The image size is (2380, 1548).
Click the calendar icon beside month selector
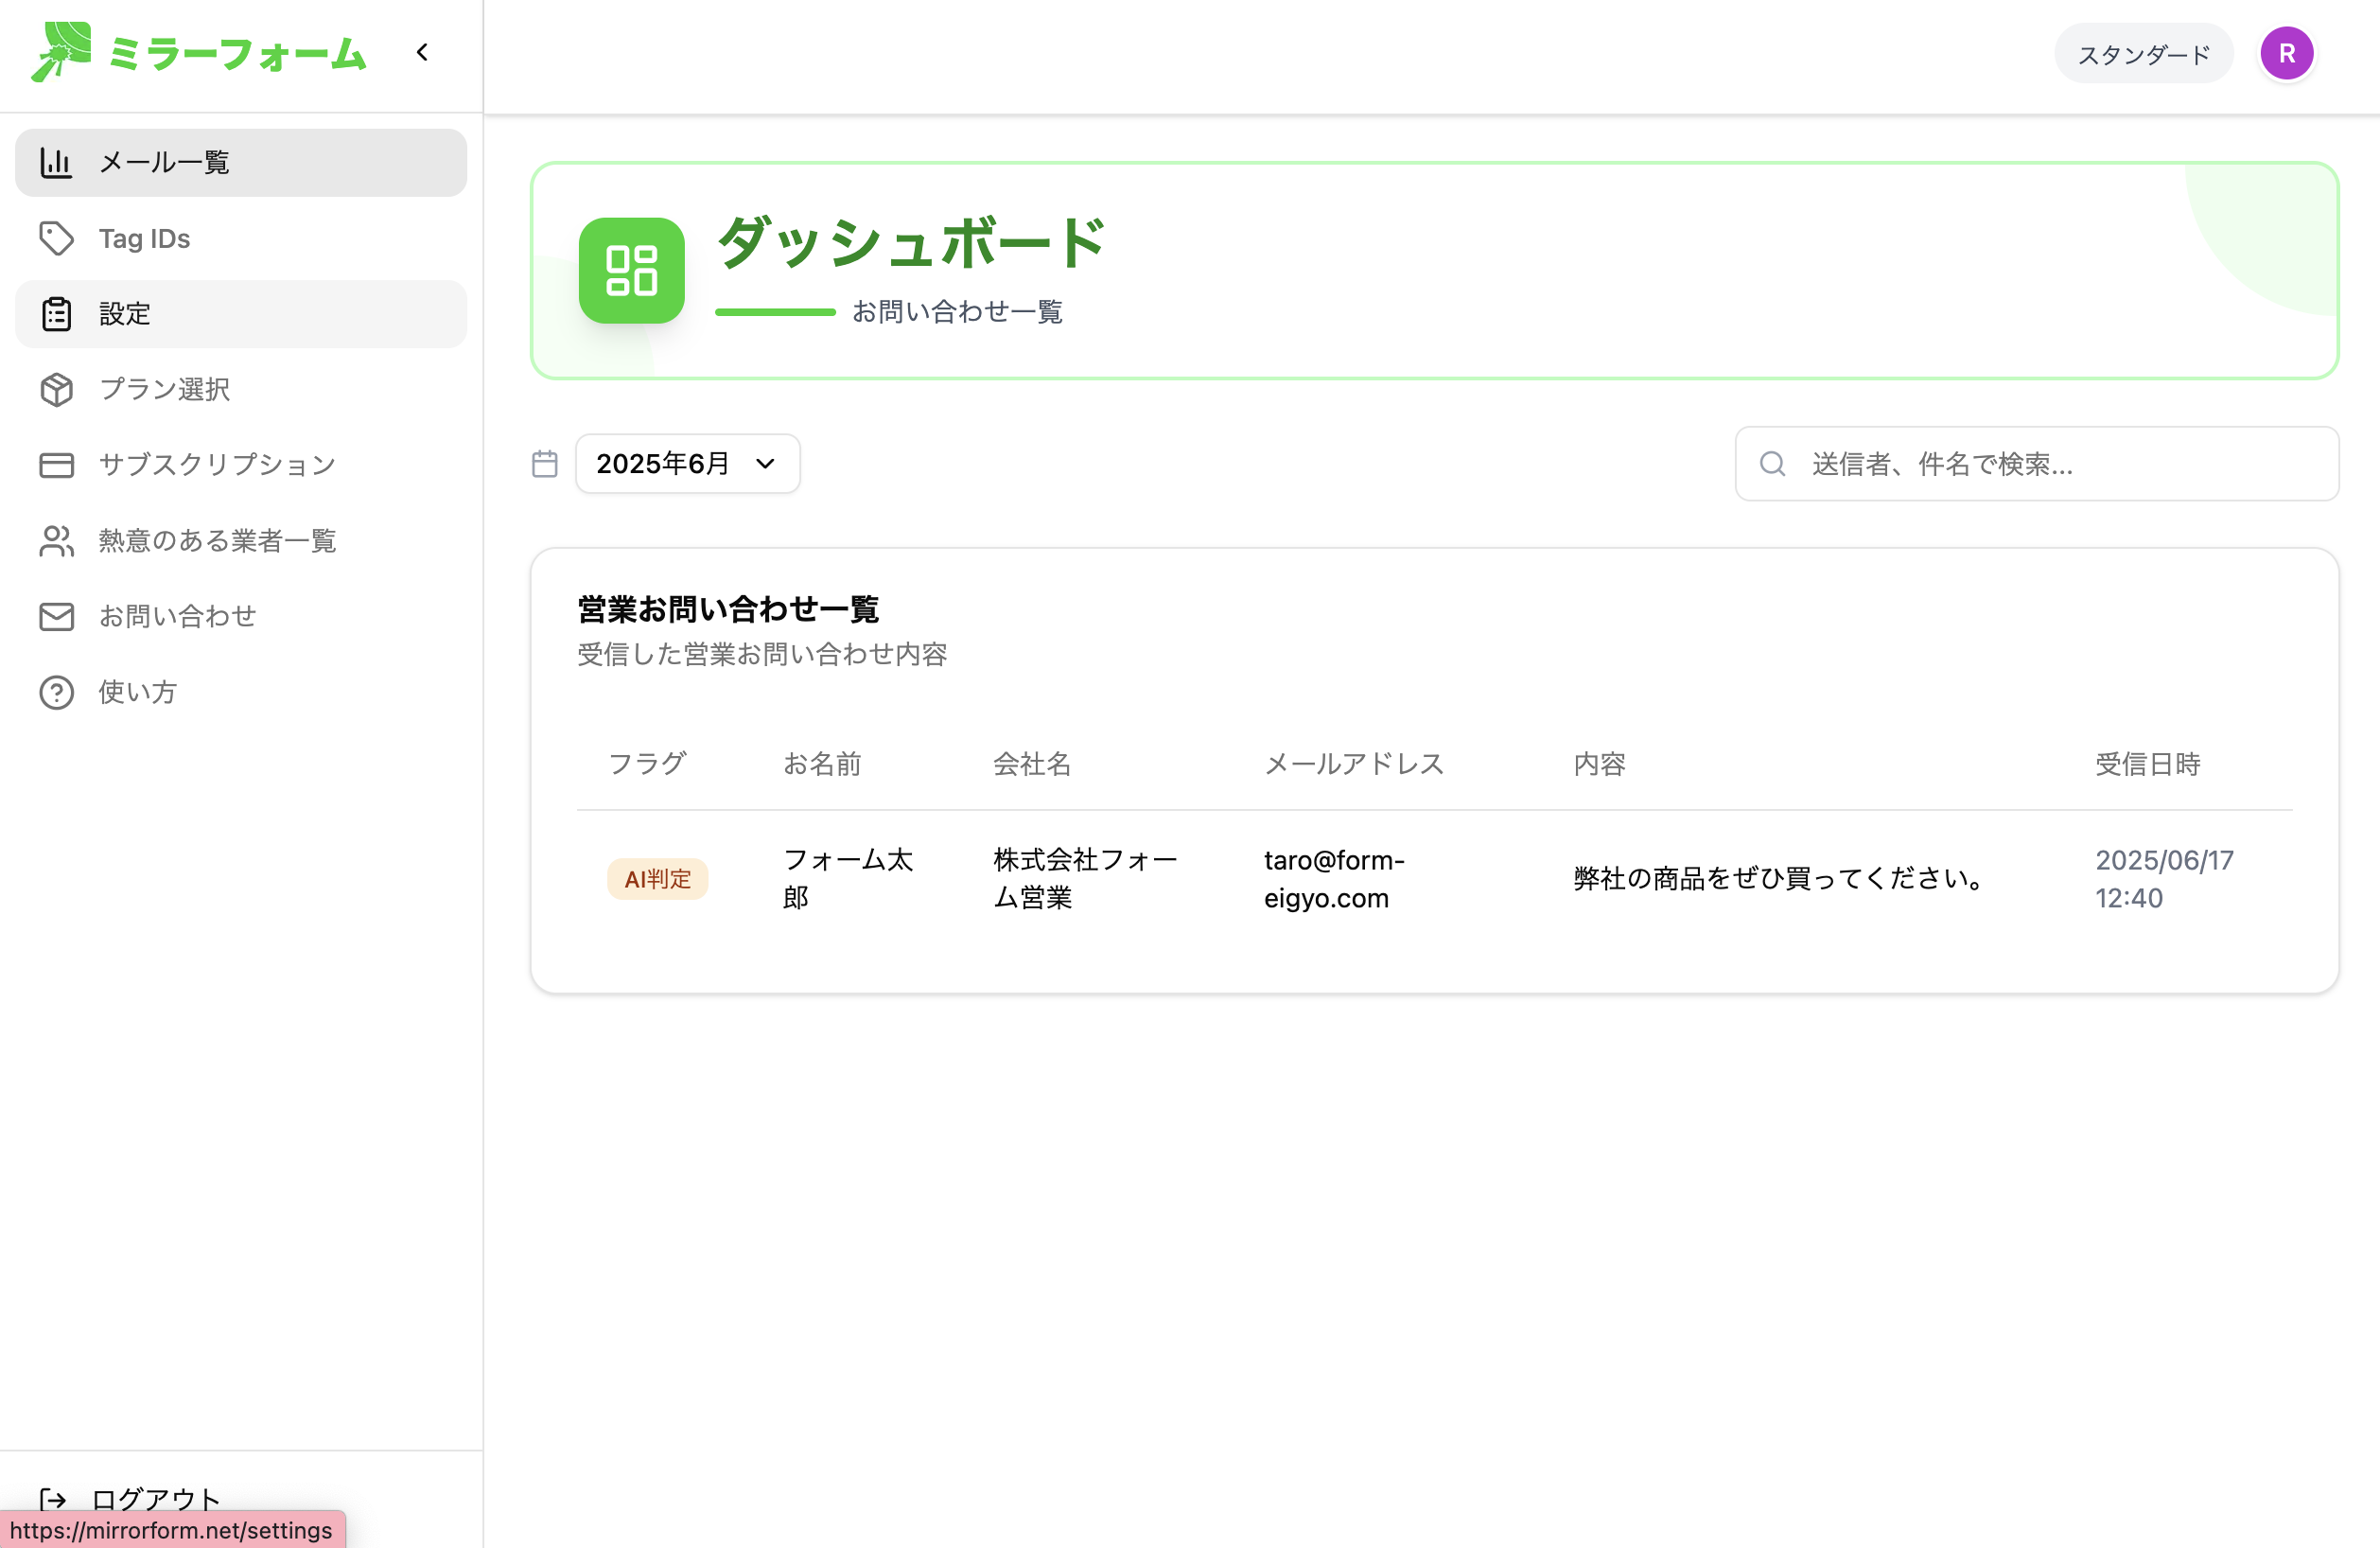point(544,463)
